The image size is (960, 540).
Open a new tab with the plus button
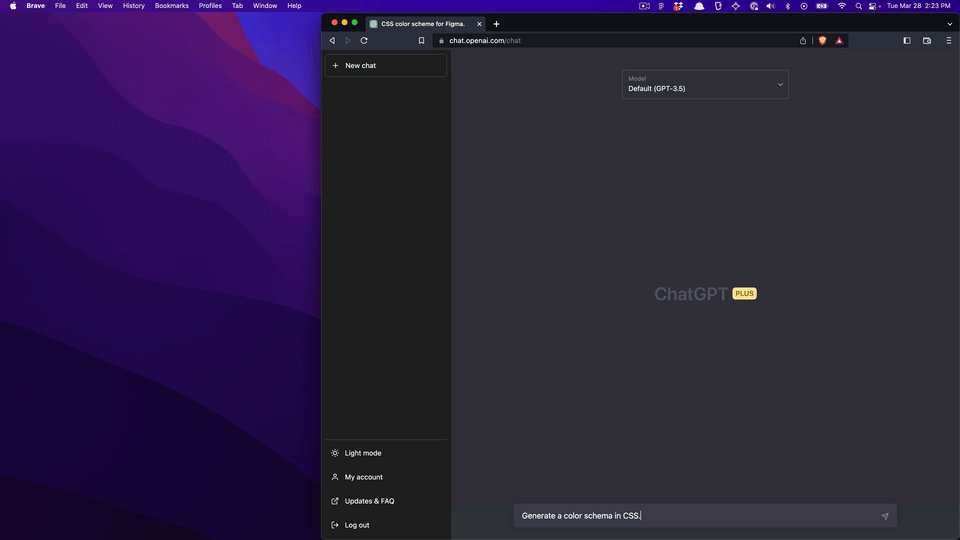click(x=497, y=24)
